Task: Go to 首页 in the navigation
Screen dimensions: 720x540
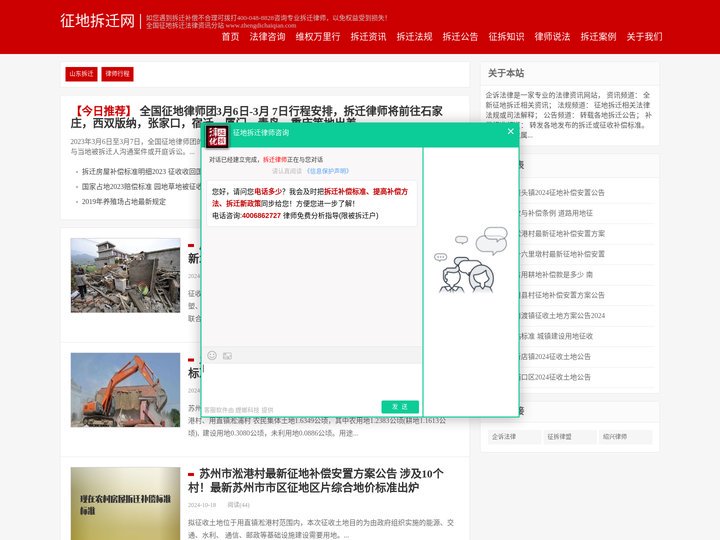Action: pos(231,37)
